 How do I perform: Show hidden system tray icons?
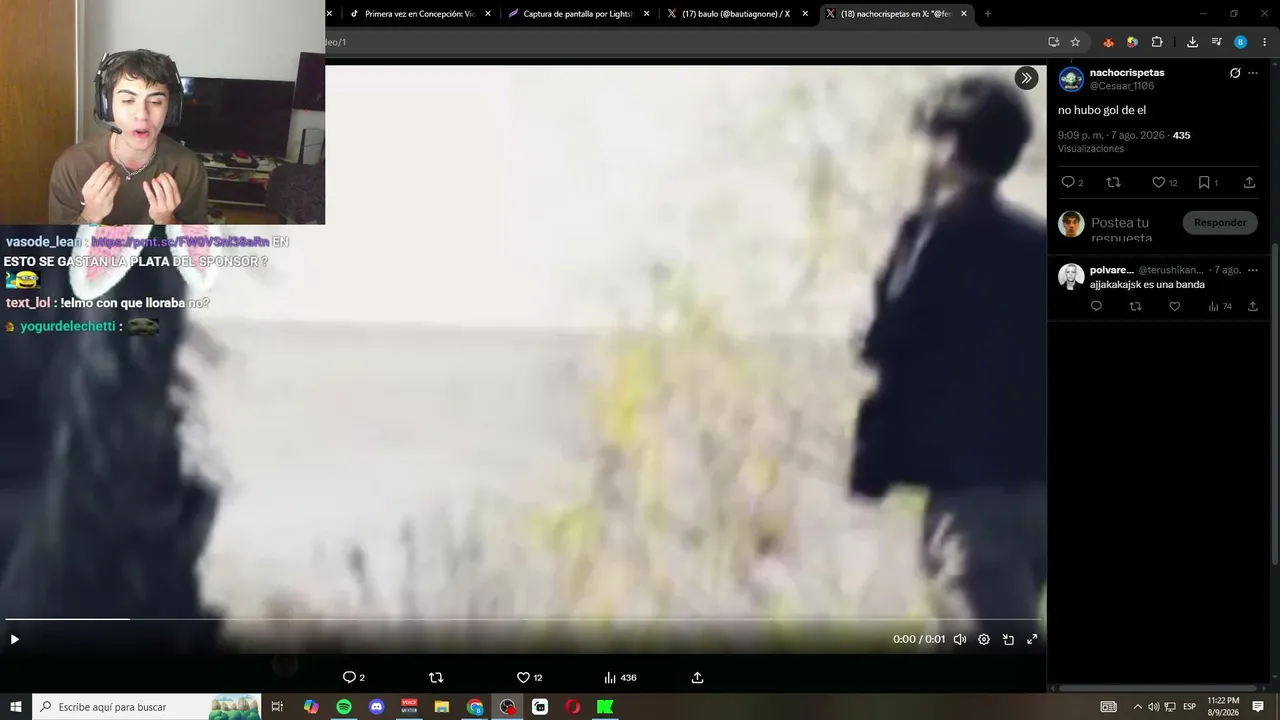tap(1137, 707)
